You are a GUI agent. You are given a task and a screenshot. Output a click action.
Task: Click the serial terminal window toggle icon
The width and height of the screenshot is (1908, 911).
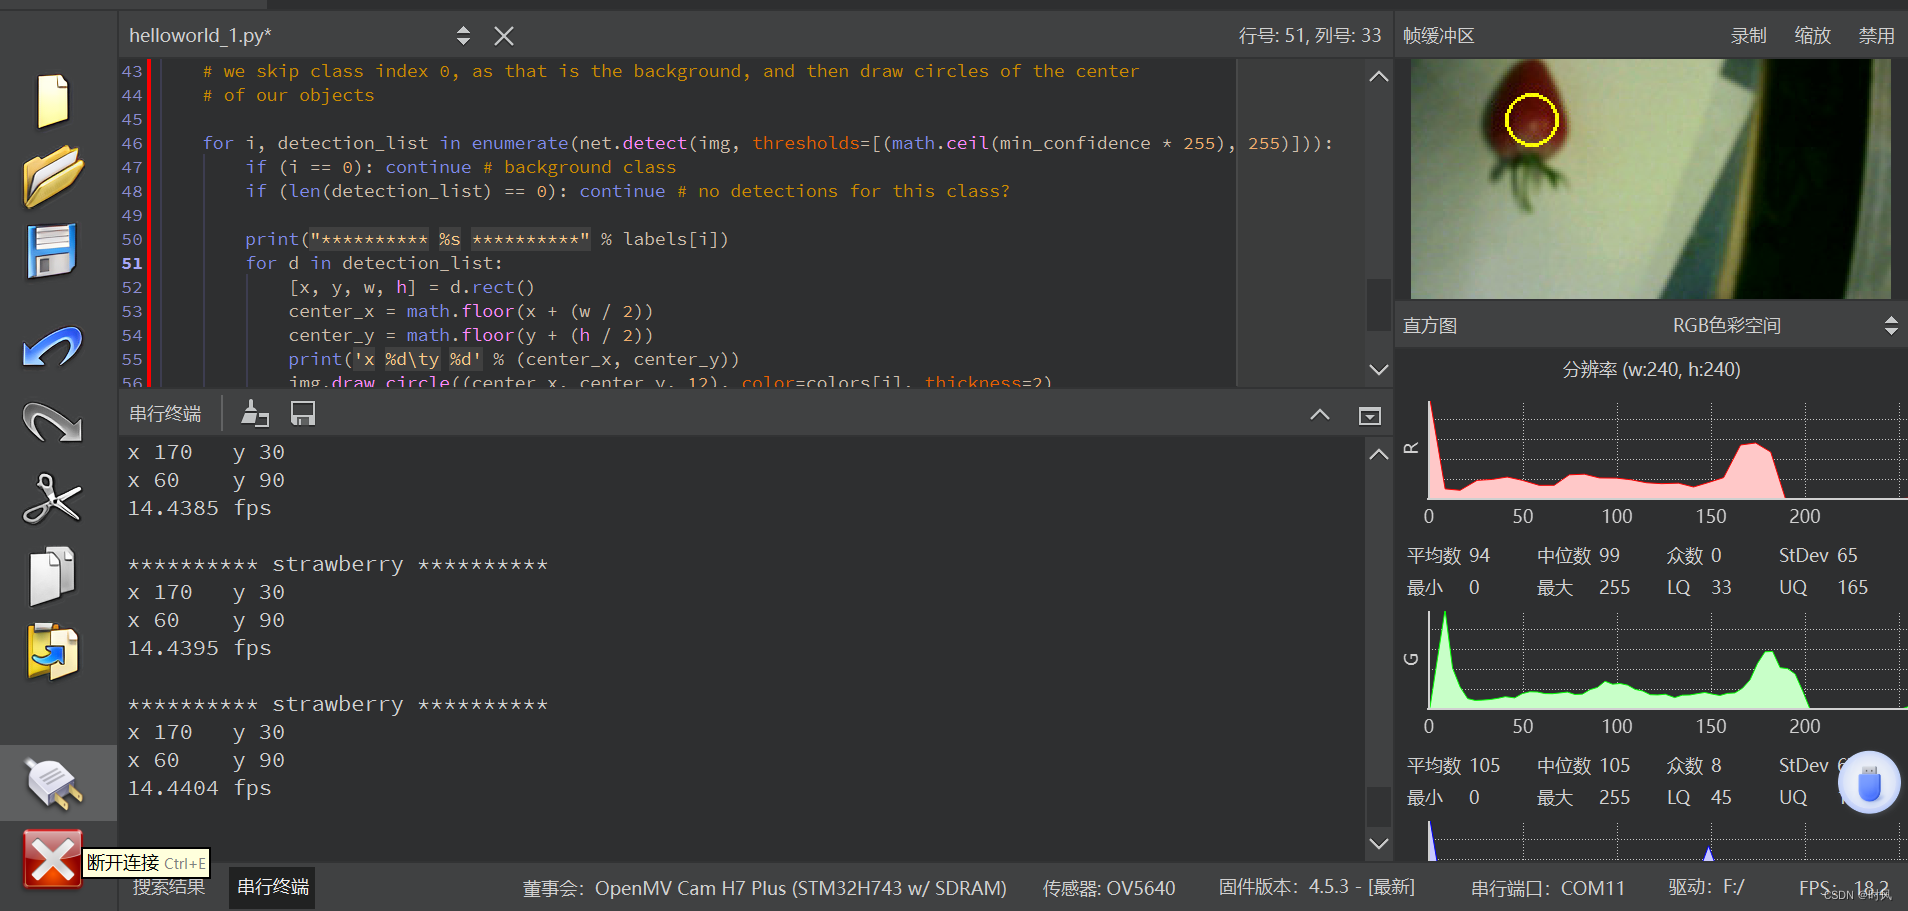pos(1370,416)
